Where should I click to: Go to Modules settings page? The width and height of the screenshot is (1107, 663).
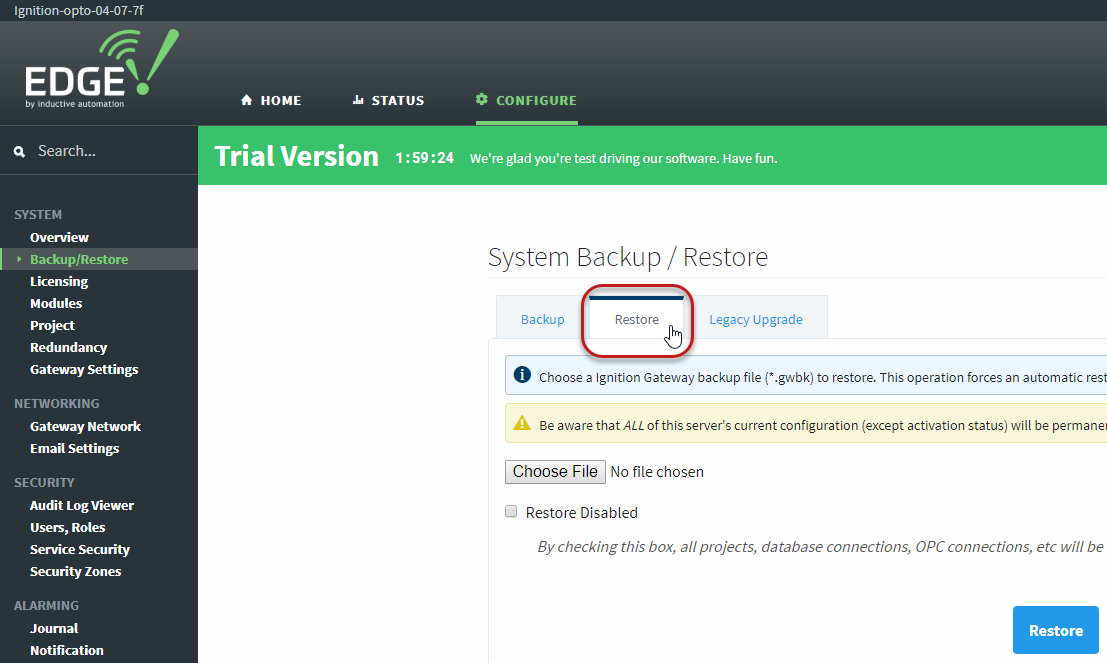click(56, 303)
